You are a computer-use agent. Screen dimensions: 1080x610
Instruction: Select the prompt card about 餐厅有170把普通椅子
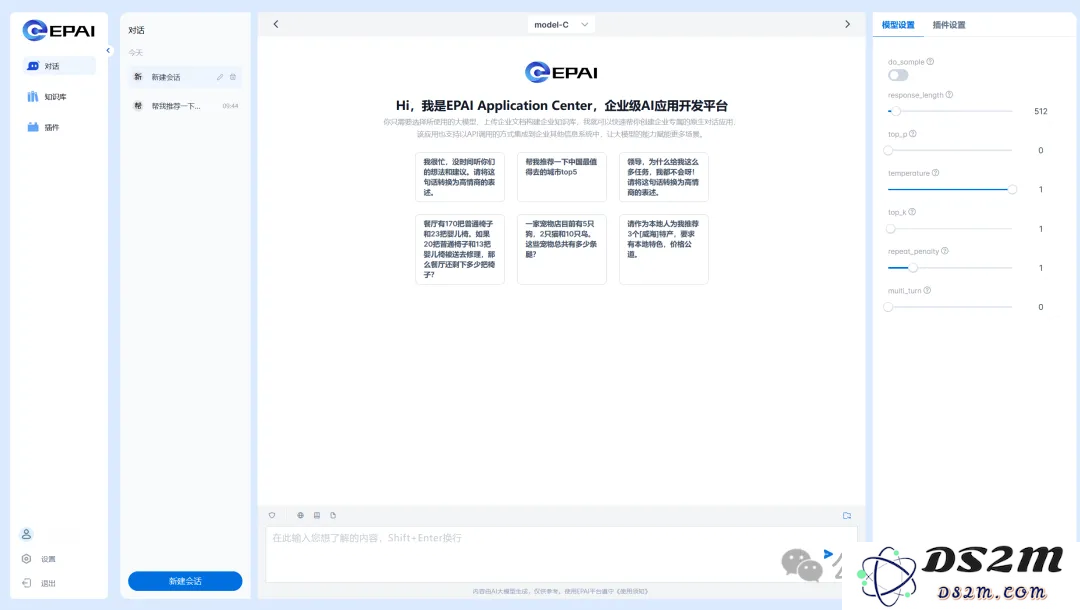[460, 249]
